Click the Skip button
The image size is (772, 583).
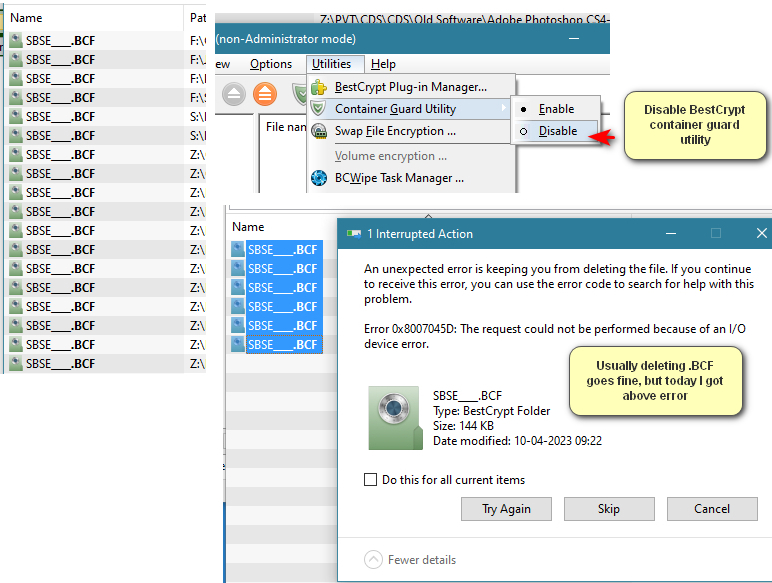coord(609,509)
